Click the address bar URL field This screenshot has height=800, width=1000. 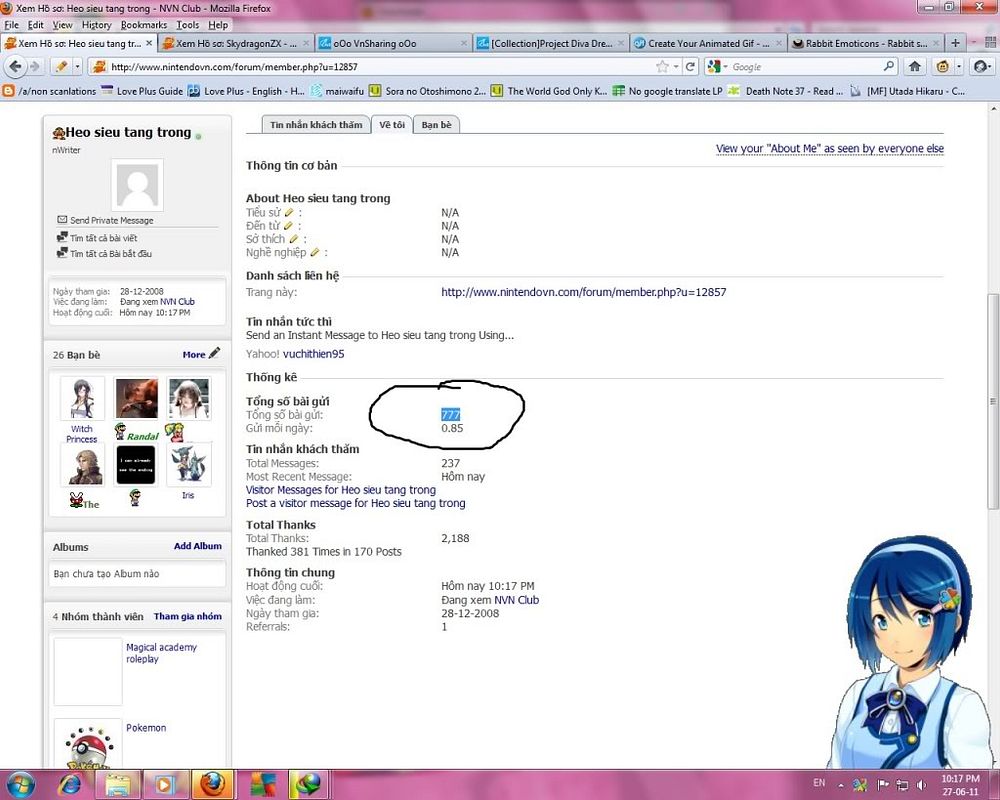pos(381,66)
